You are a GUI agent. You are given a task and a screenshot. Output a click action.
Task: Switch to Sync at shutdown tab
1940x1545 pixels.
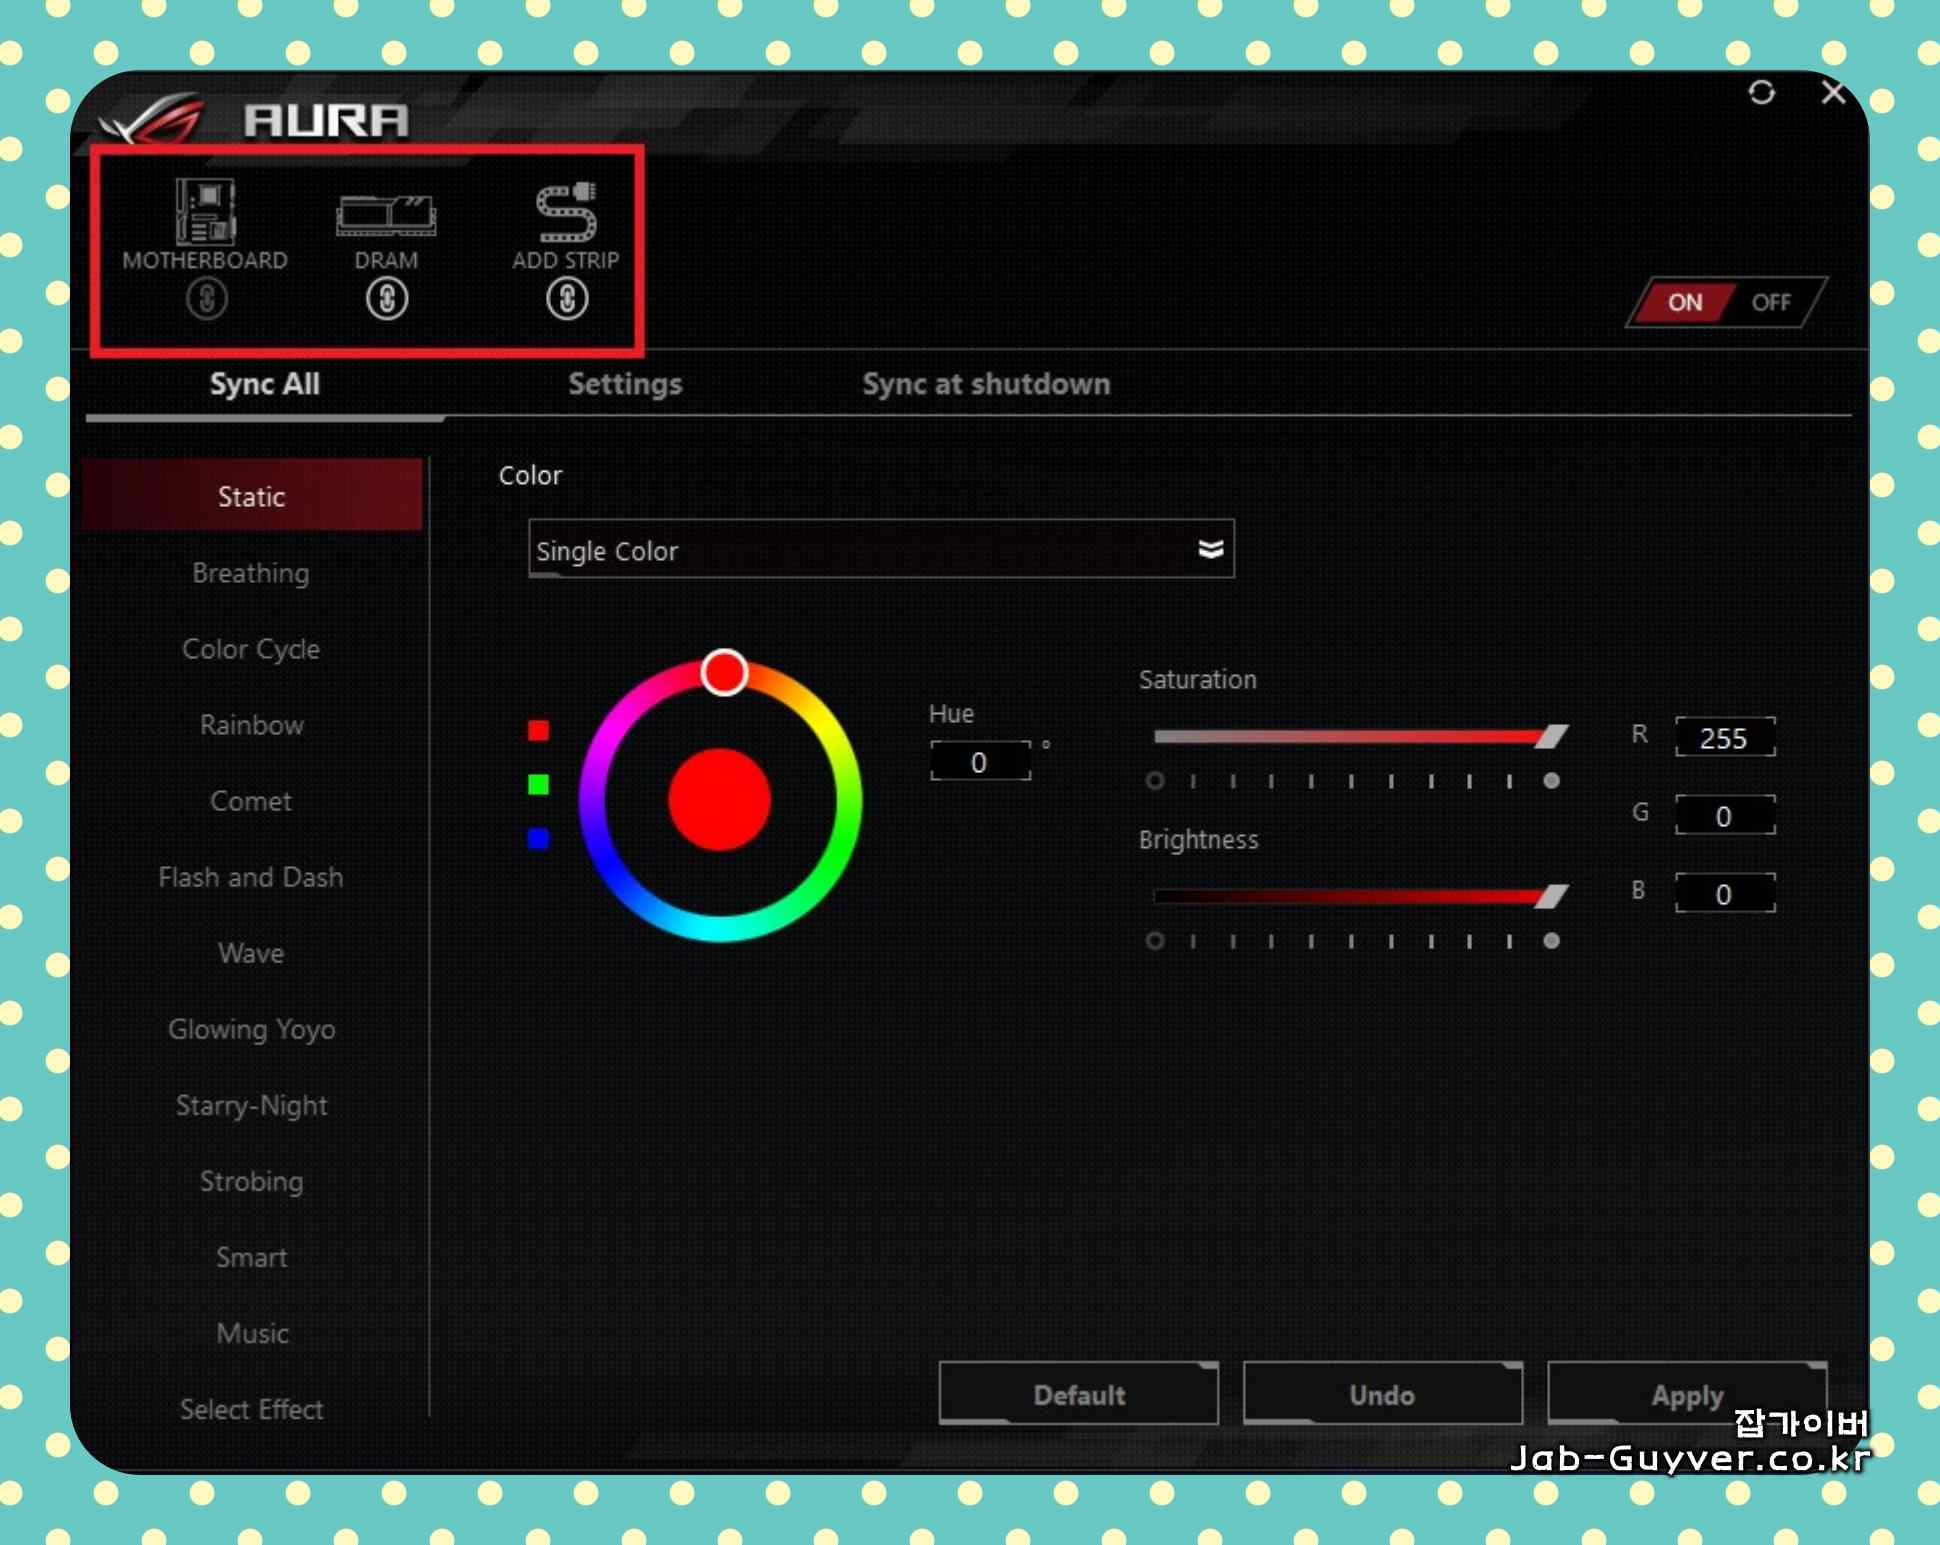[986, 384]
